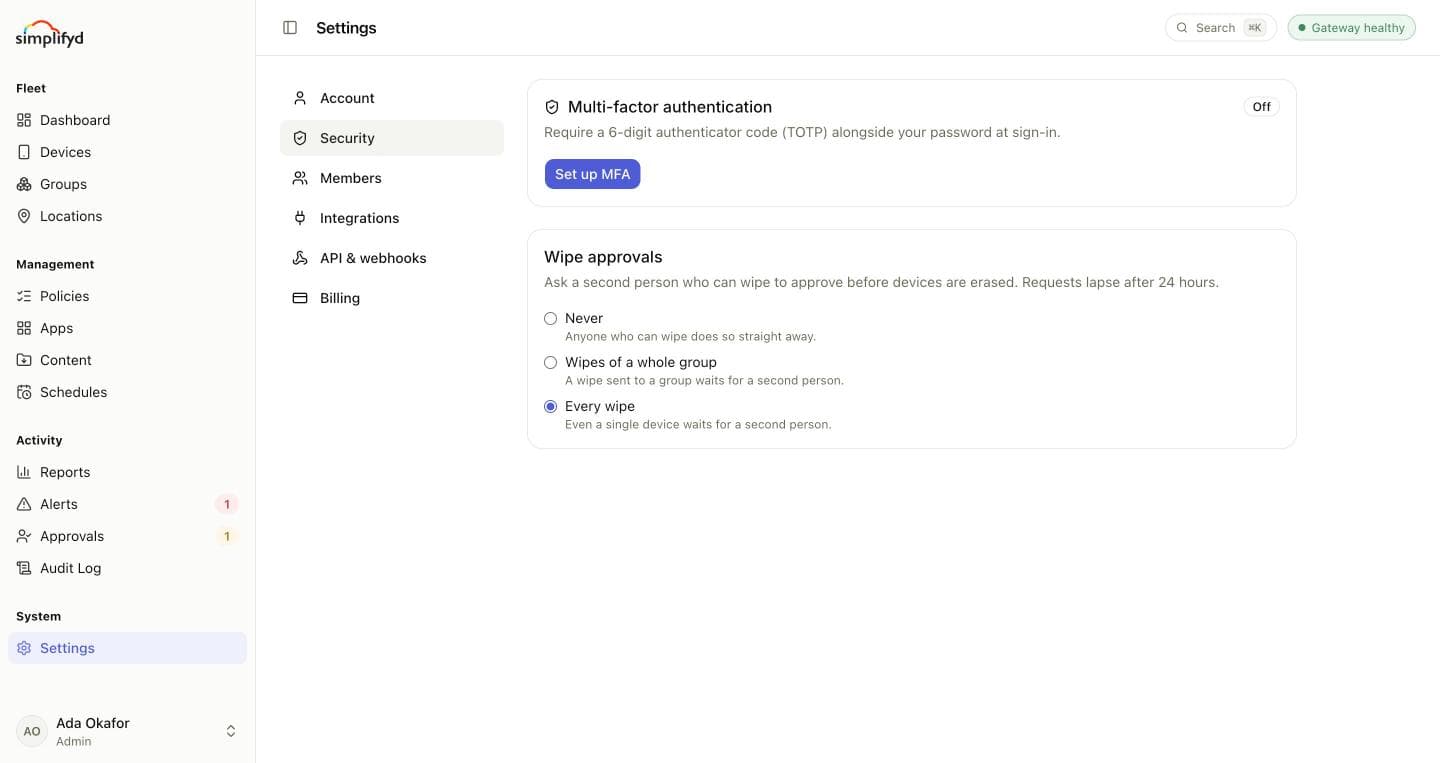This screenshot has width=1440, height=763.
Task: Click the Locations pin icon
Action: pyautogui.click(x=24, y=216)
